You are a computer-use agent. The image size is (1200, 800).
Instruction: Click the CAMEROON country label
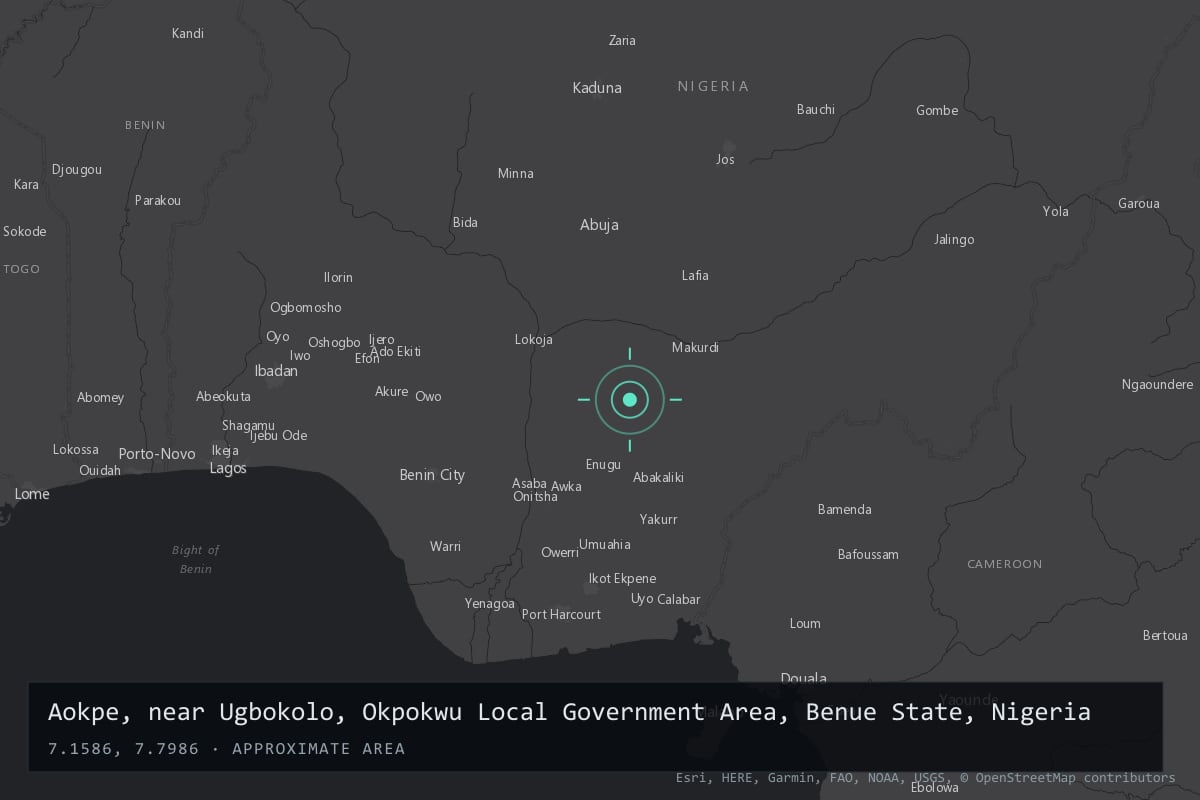1005,565
